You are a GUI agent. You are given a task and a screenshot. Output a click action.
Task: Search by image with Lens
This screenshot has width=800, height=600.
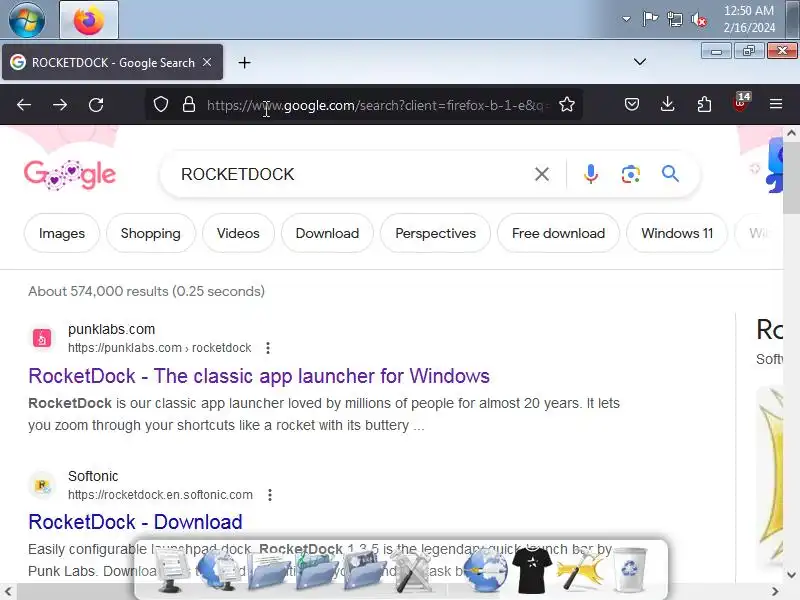(631, 174)
